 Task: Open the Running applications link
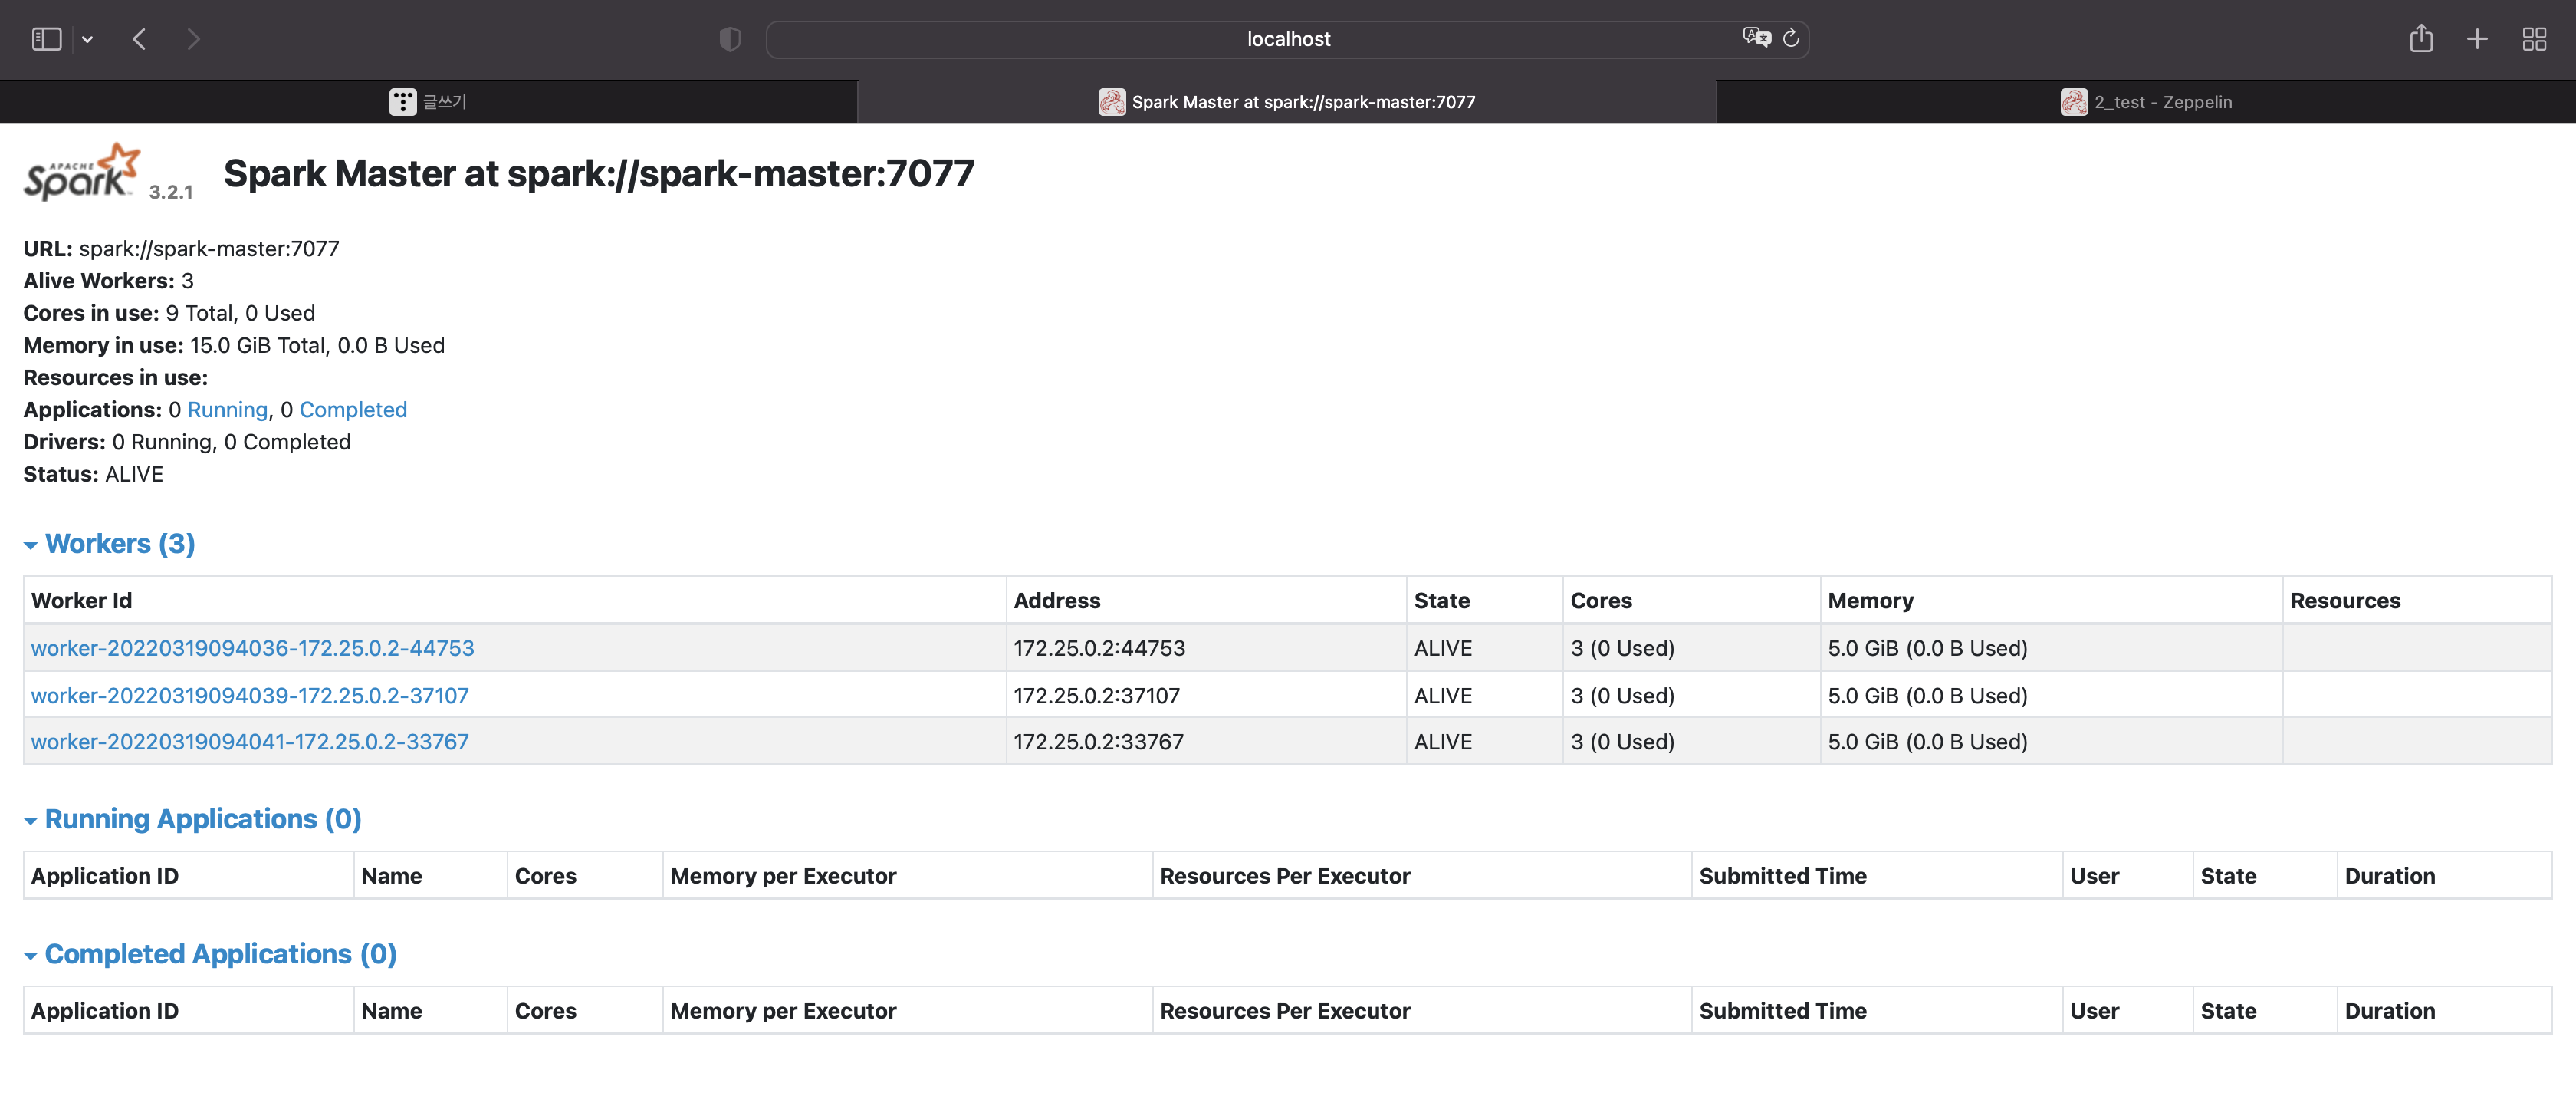point(228,410)
